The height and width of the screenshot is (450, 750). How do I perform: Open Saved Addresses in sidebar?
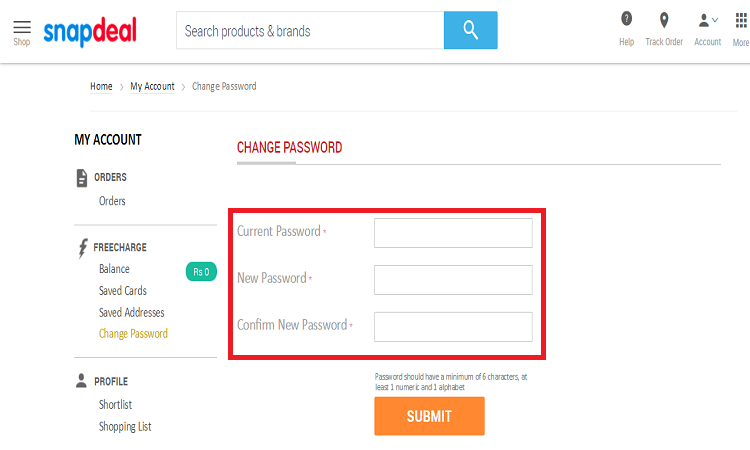[x=132, y=313]
